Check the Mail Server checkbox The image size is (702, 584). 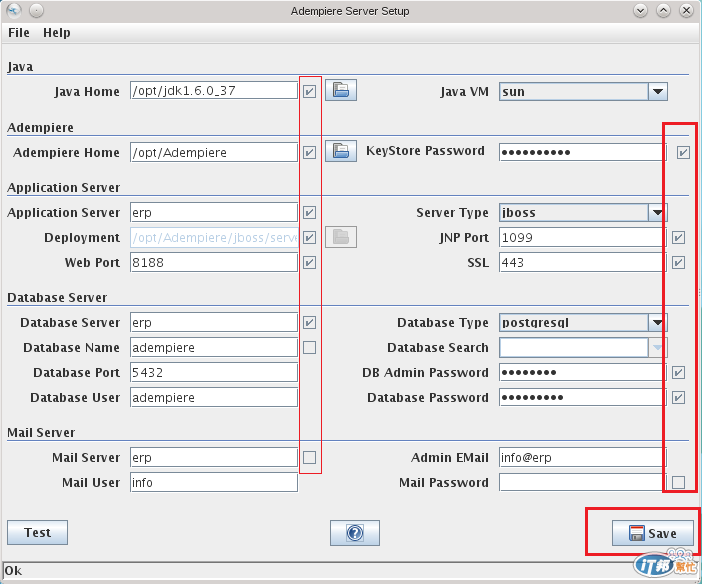click(309, 458)
